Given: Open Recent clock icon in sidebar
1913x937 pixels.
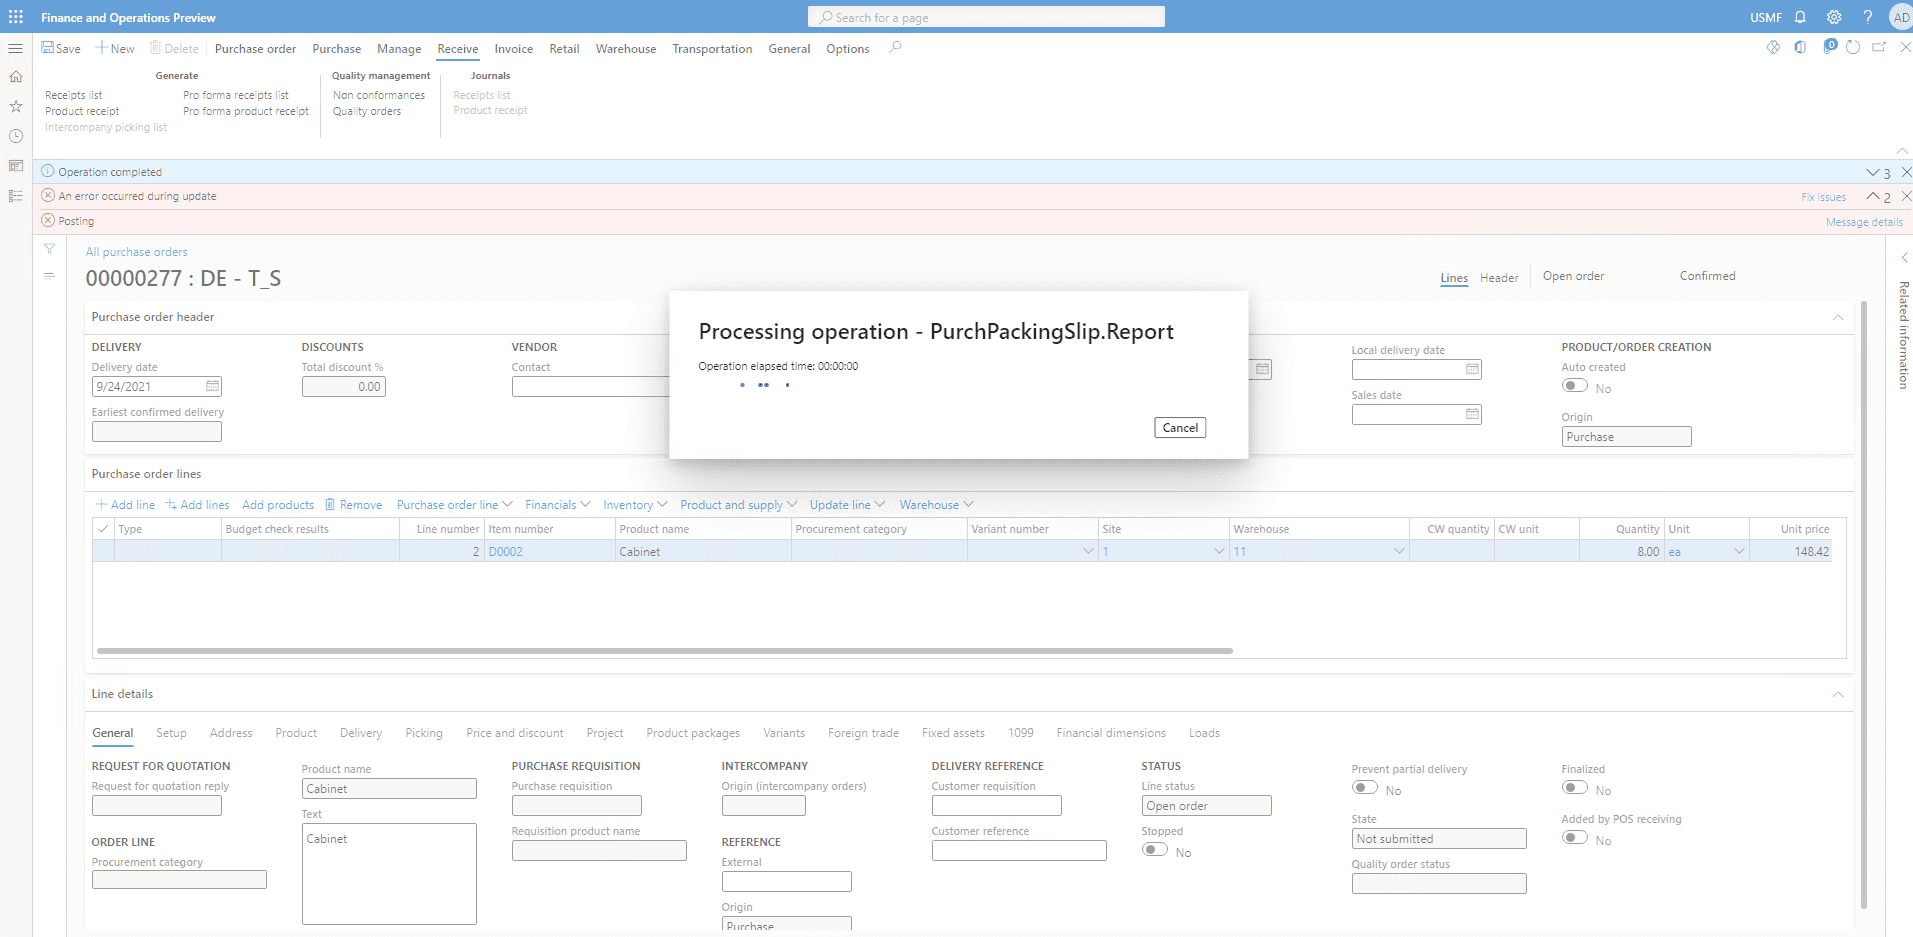Looking at the screenshot, I should (x=16, y=136).
